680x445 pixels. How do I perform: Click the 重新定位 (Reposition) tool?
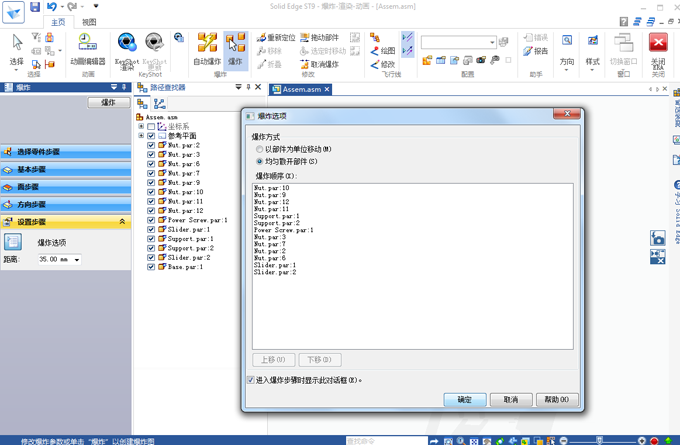pyautogui.click(x=276, y=38)
